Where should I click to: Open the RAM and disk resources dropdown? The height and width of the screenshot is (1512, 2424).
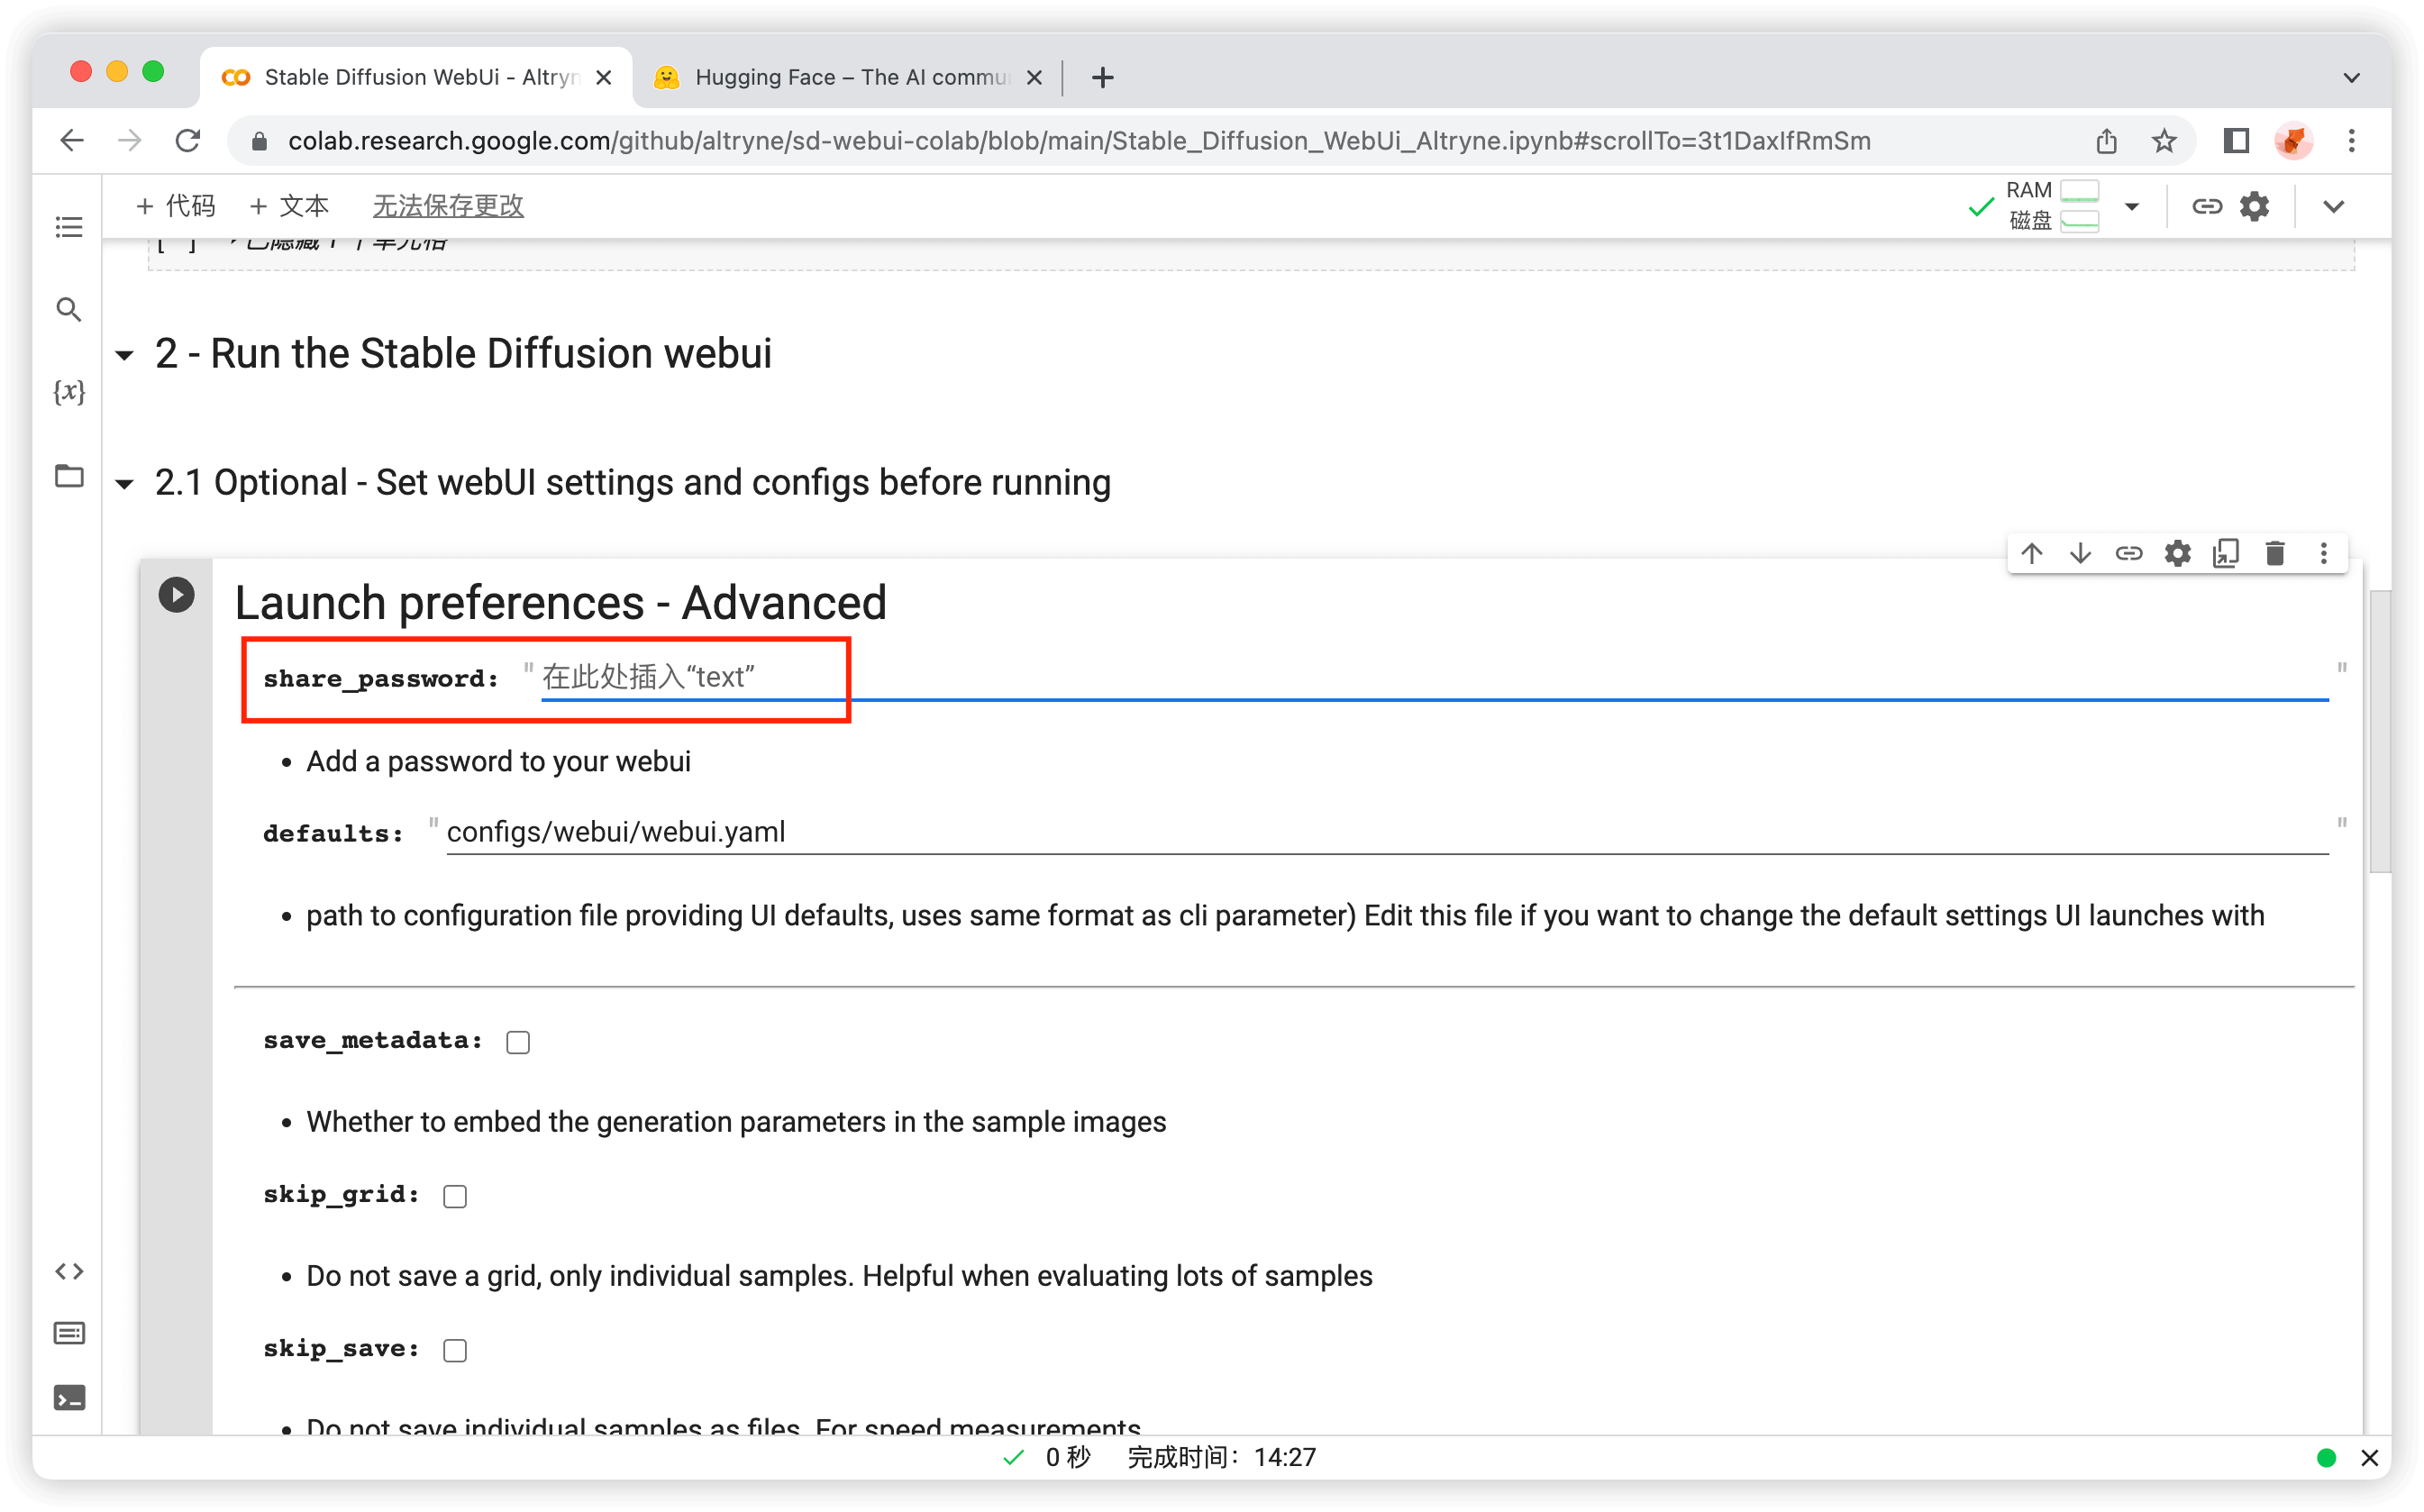tap(2131, 206)
